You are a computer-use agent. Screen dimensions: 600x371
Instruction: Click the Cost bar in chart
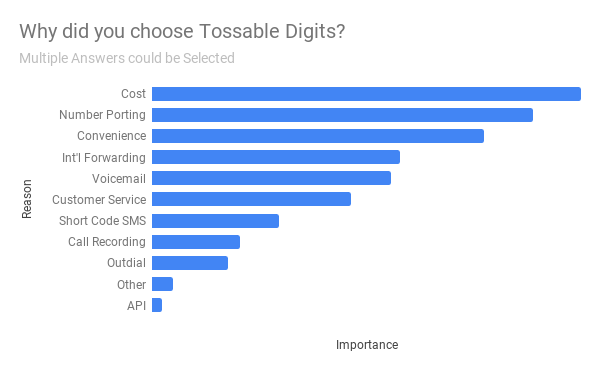click(x=366, y=94)
